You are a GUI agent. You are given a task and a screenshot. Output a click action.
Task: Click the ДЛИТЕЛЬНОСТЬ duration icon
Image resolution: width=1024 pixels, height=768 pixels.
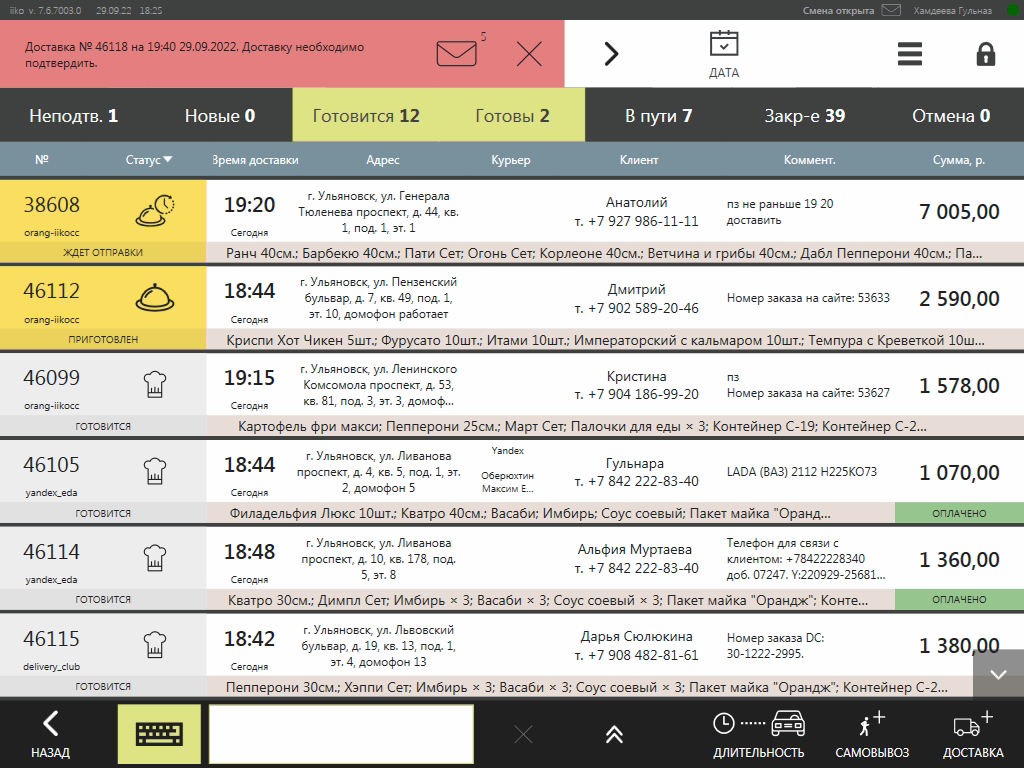click(x=758, y=734)
